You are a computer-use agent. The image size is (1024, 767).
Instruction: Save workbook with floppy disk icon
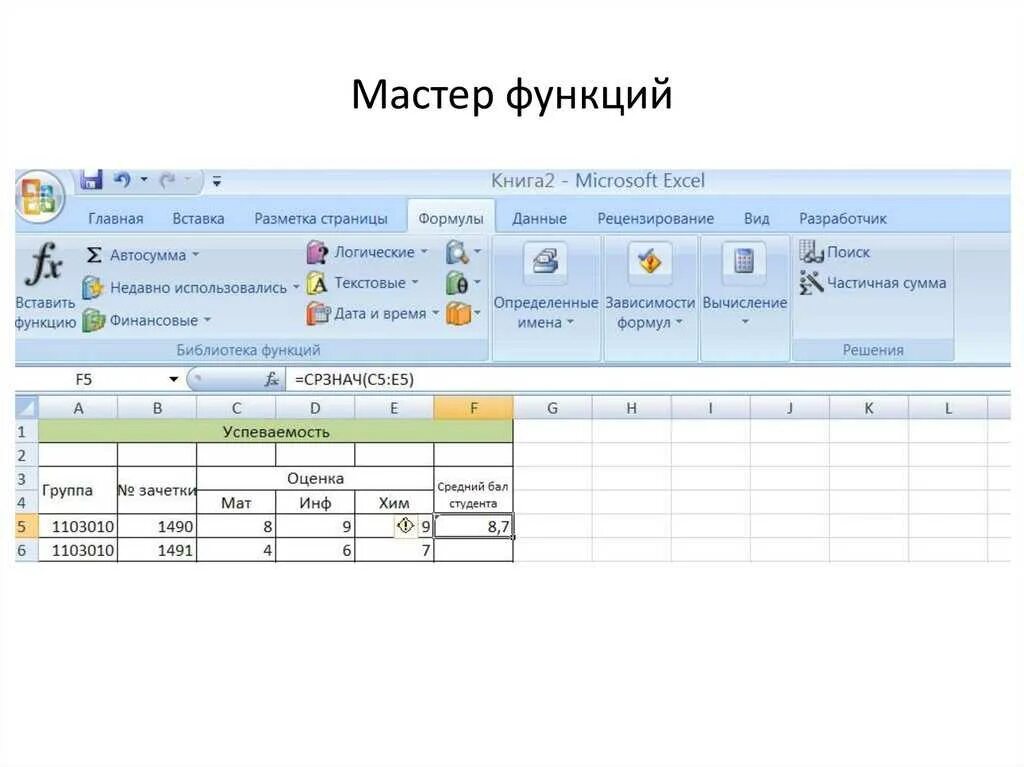click(x=91, y=180)
